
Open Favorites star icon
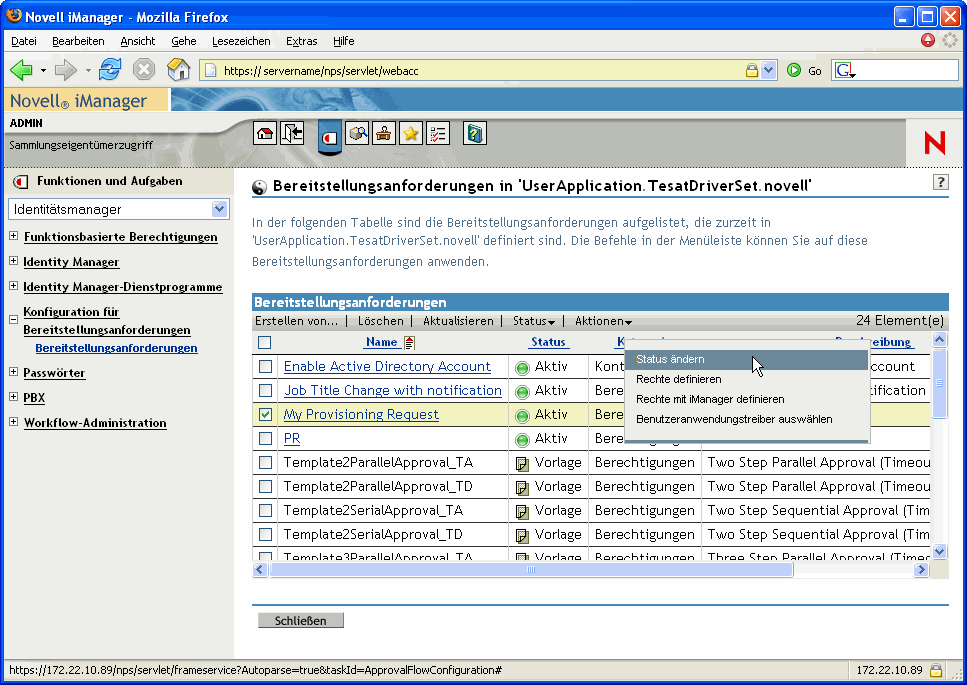click(x=411, y=133)
